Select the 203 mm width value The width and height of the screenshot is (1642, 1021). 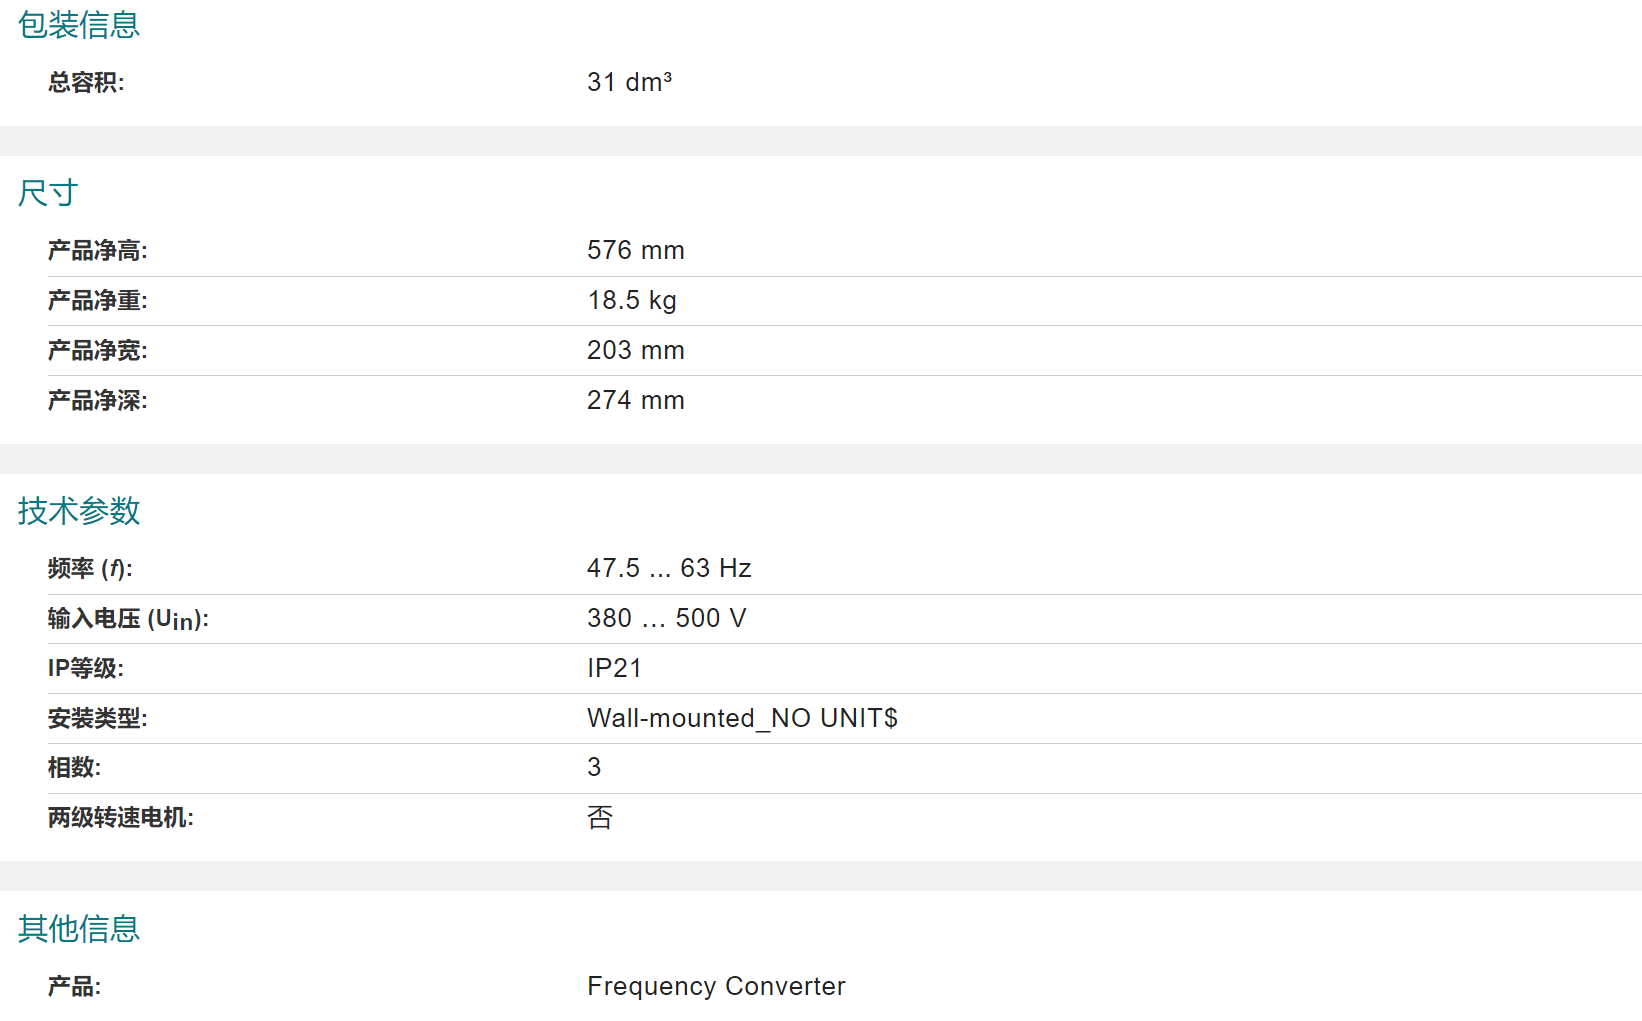click(x=636, y=350)
